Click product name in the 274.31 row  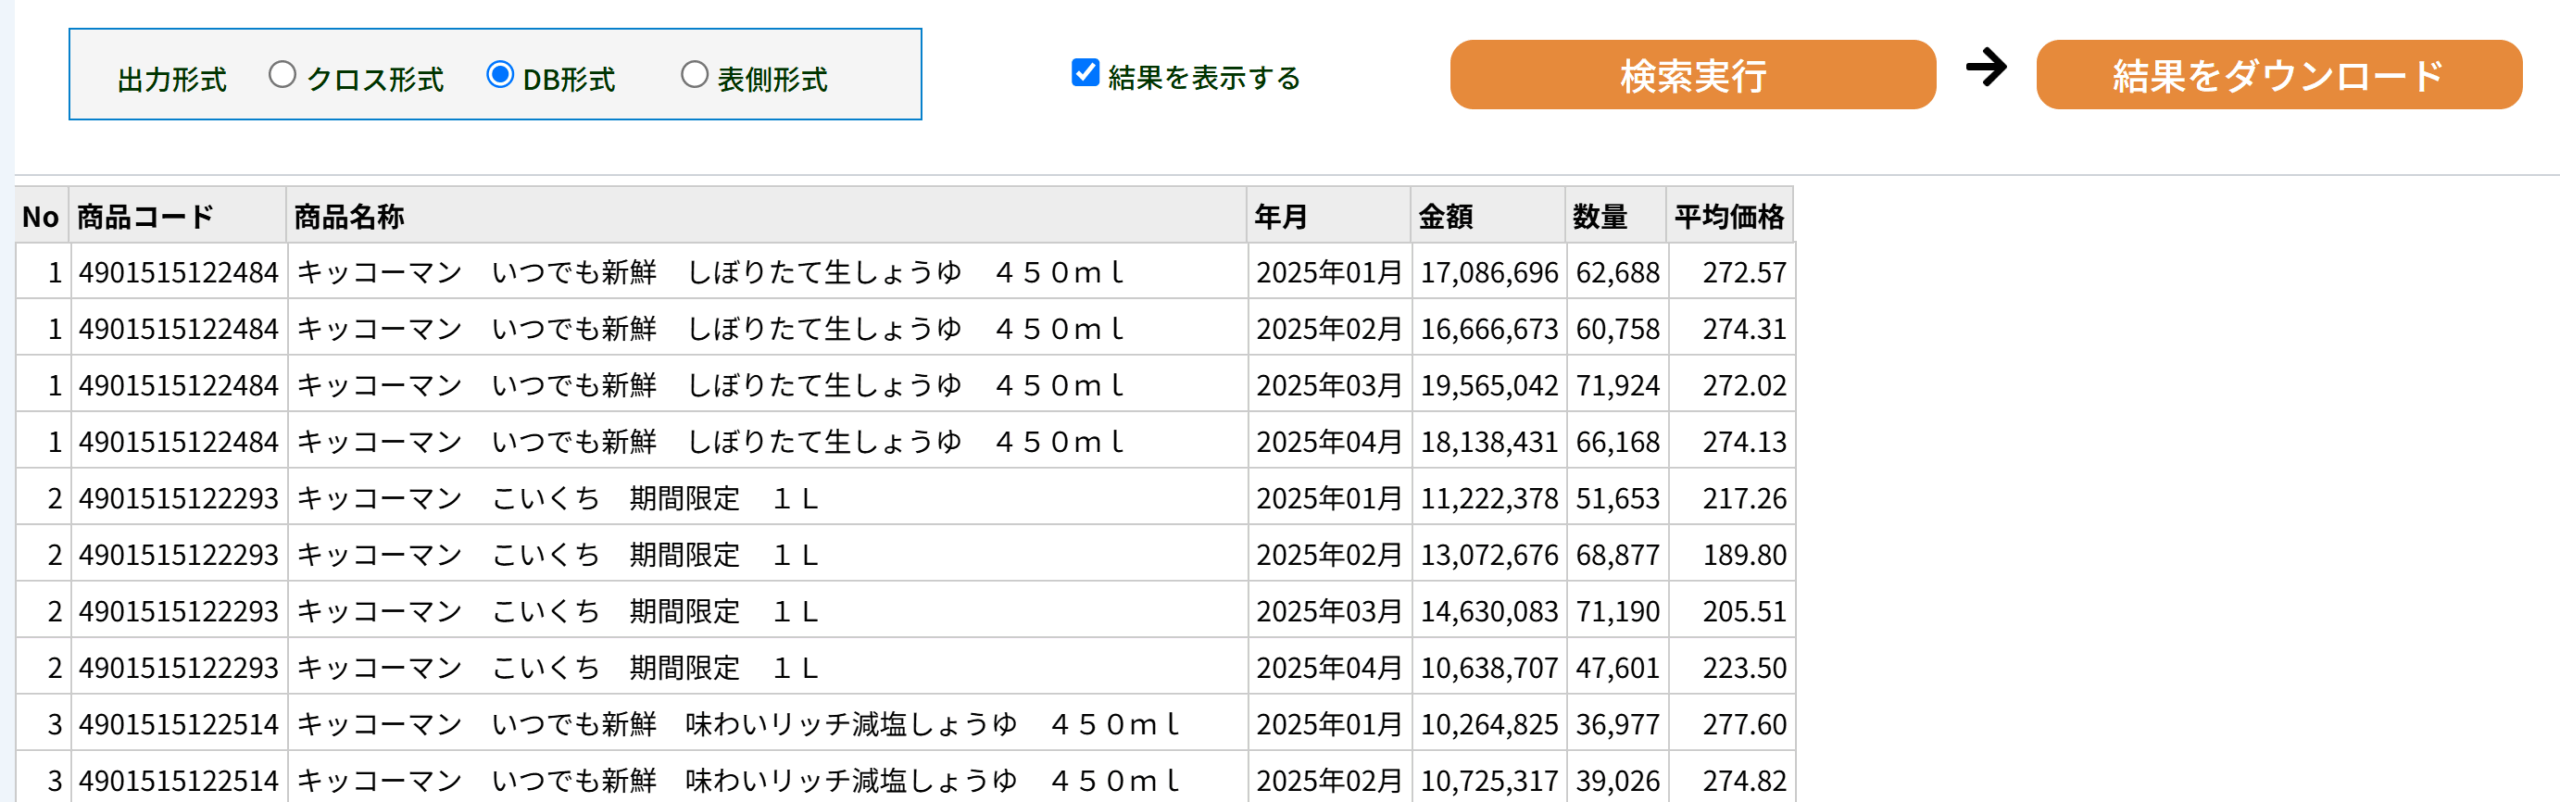click(x=768, y=329)
